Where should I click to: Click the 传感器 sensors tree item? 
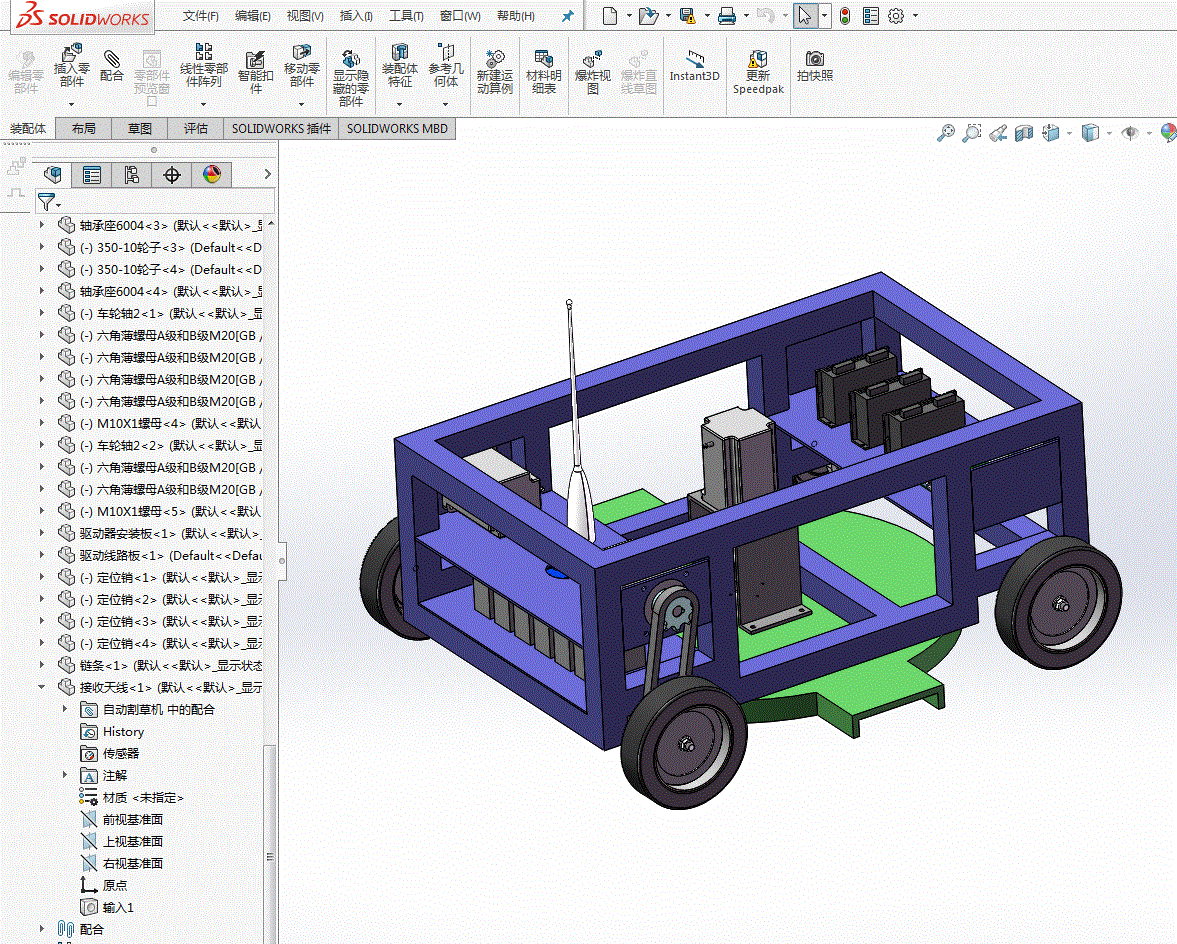point(121,753)
